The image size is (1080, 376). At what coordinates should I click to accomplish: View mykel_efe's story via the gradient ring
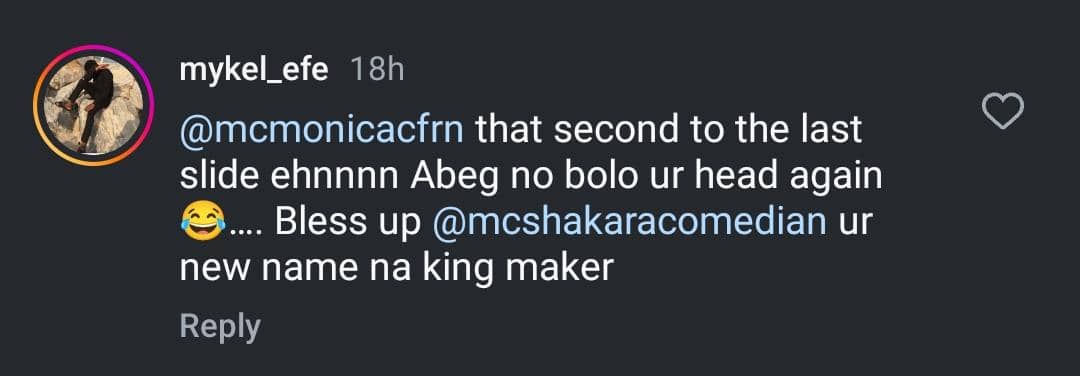[x=94, y=105]
